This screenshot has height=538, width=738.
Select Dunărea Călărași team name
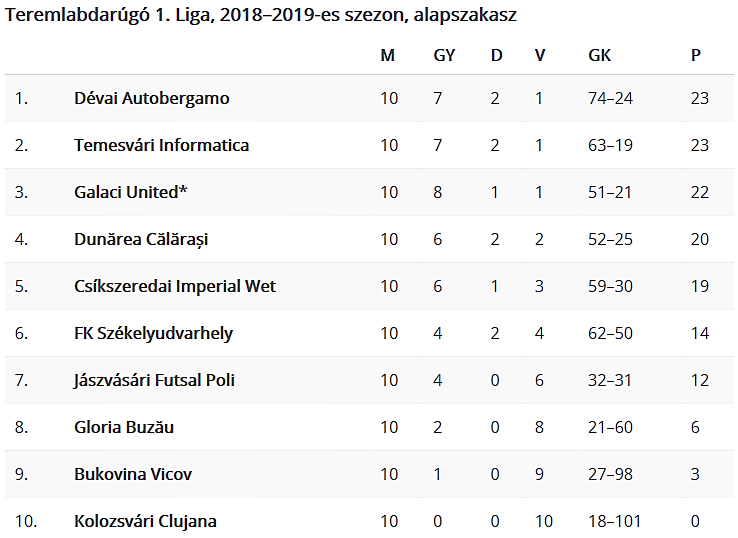[x=141, y=240]
